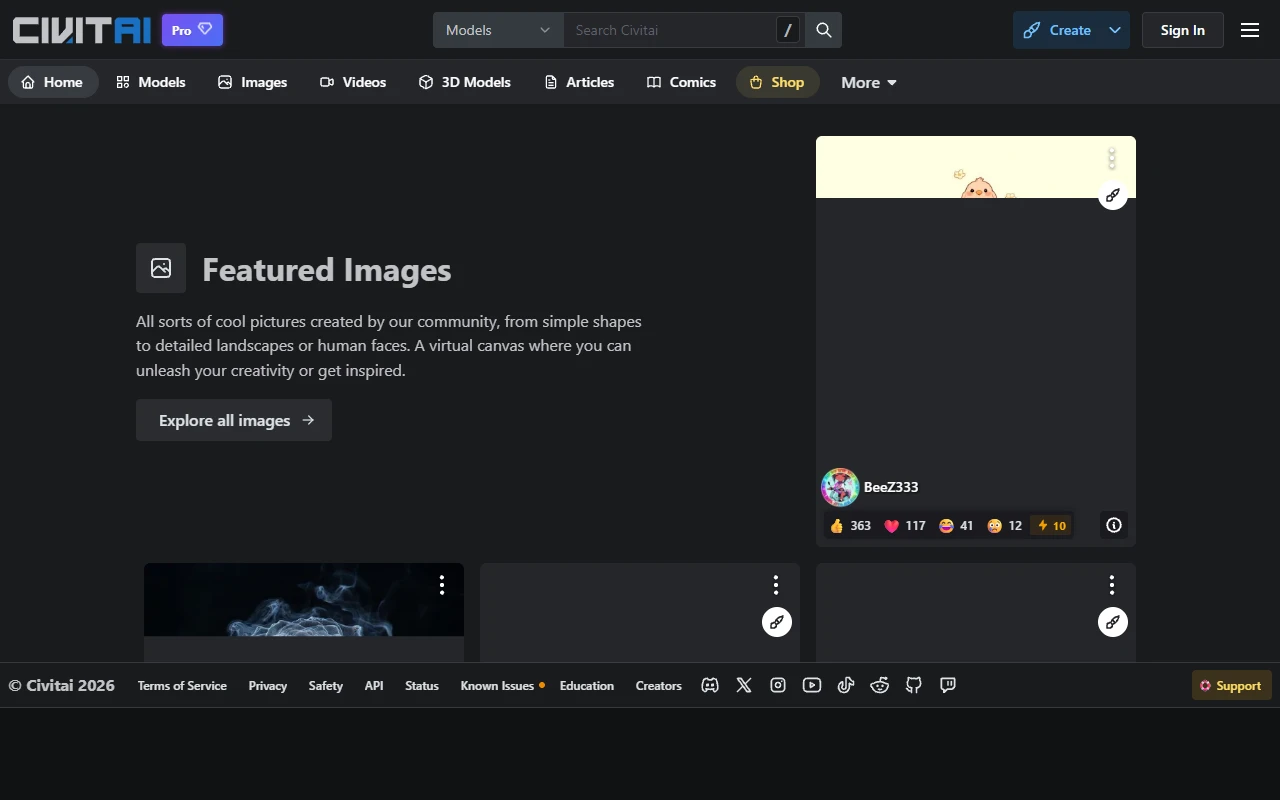Click the Featured Images heading

coord(327,269)
